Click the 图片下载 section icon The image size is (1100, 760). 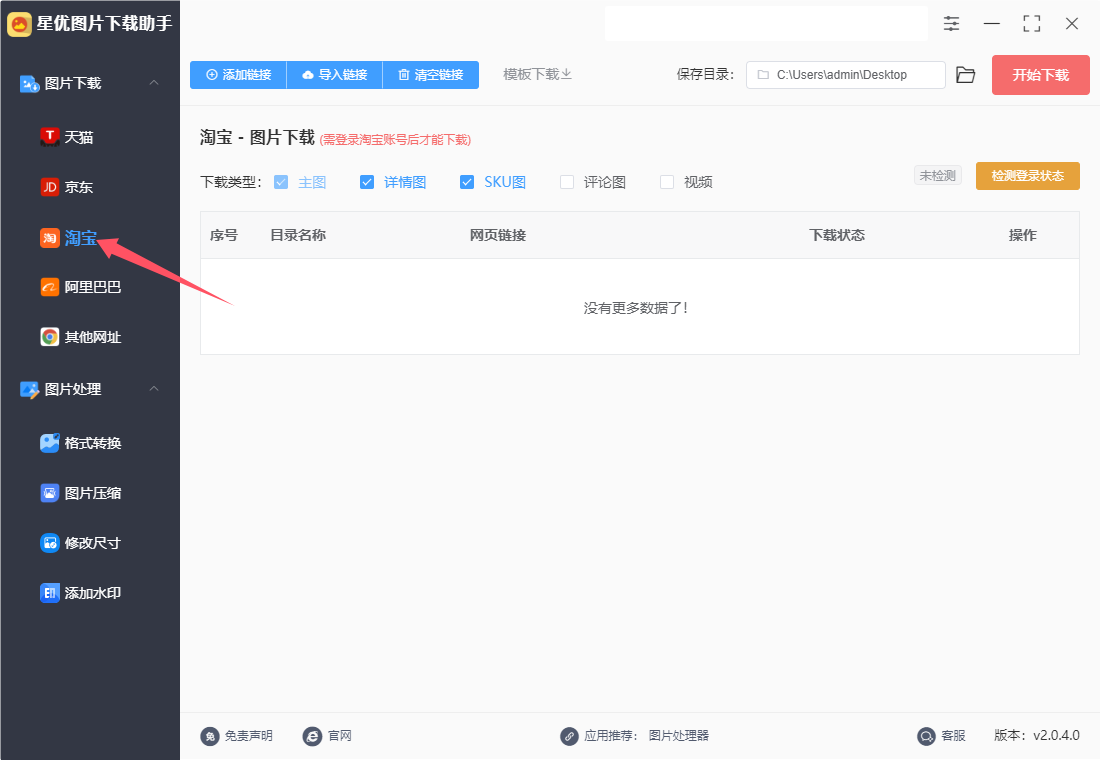pyautogui.click(x=29, y=84)
